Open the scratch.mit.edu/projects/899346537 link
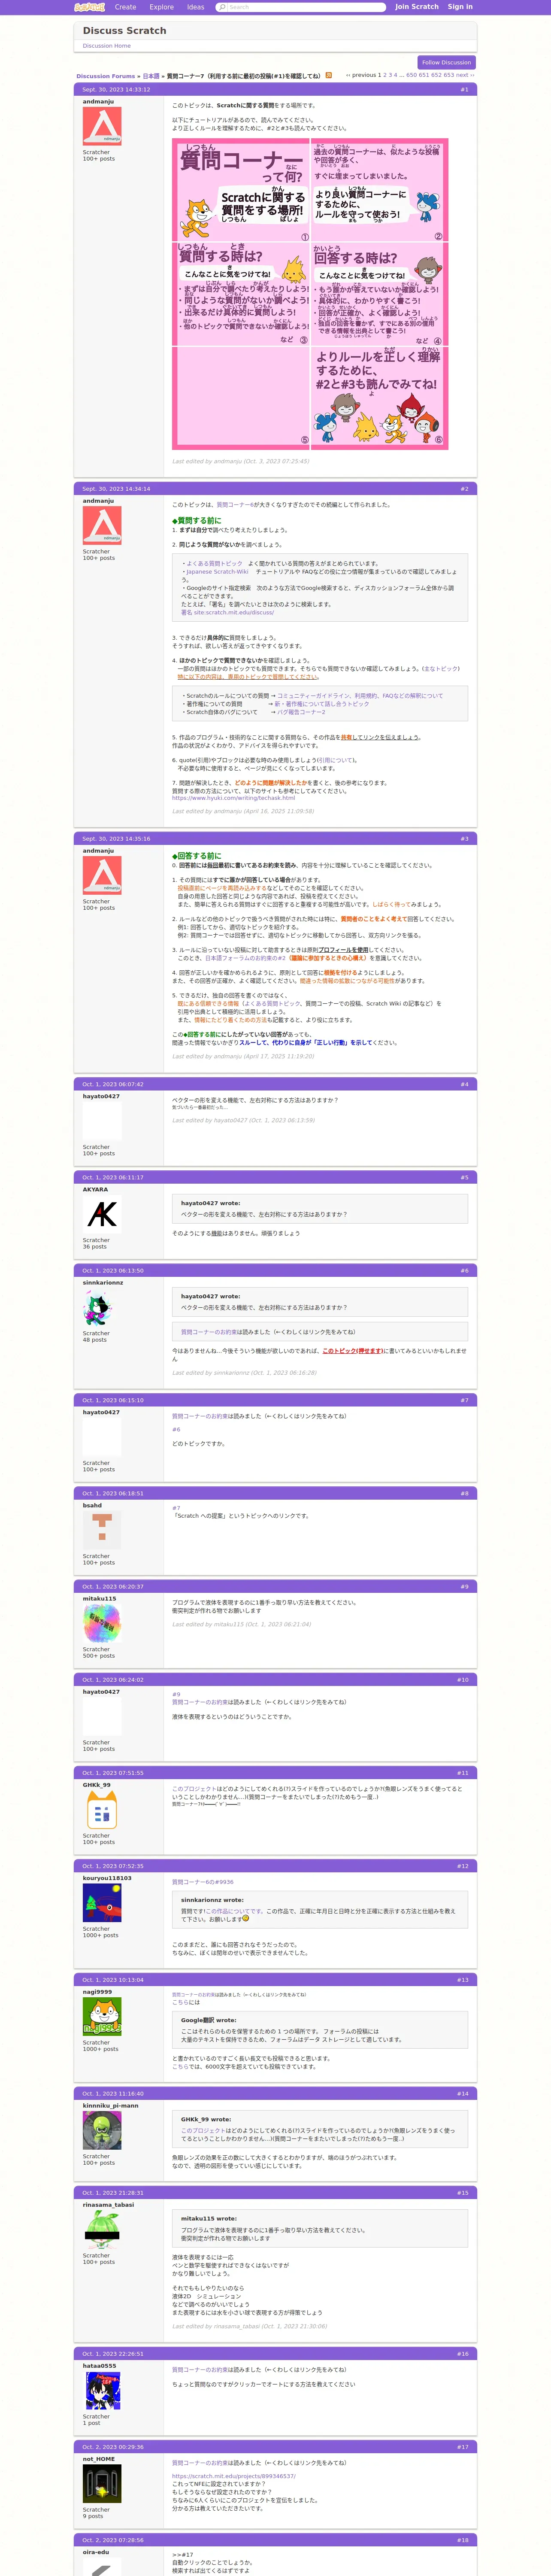The image size is (551, 2576). (x=234, y=2476)
